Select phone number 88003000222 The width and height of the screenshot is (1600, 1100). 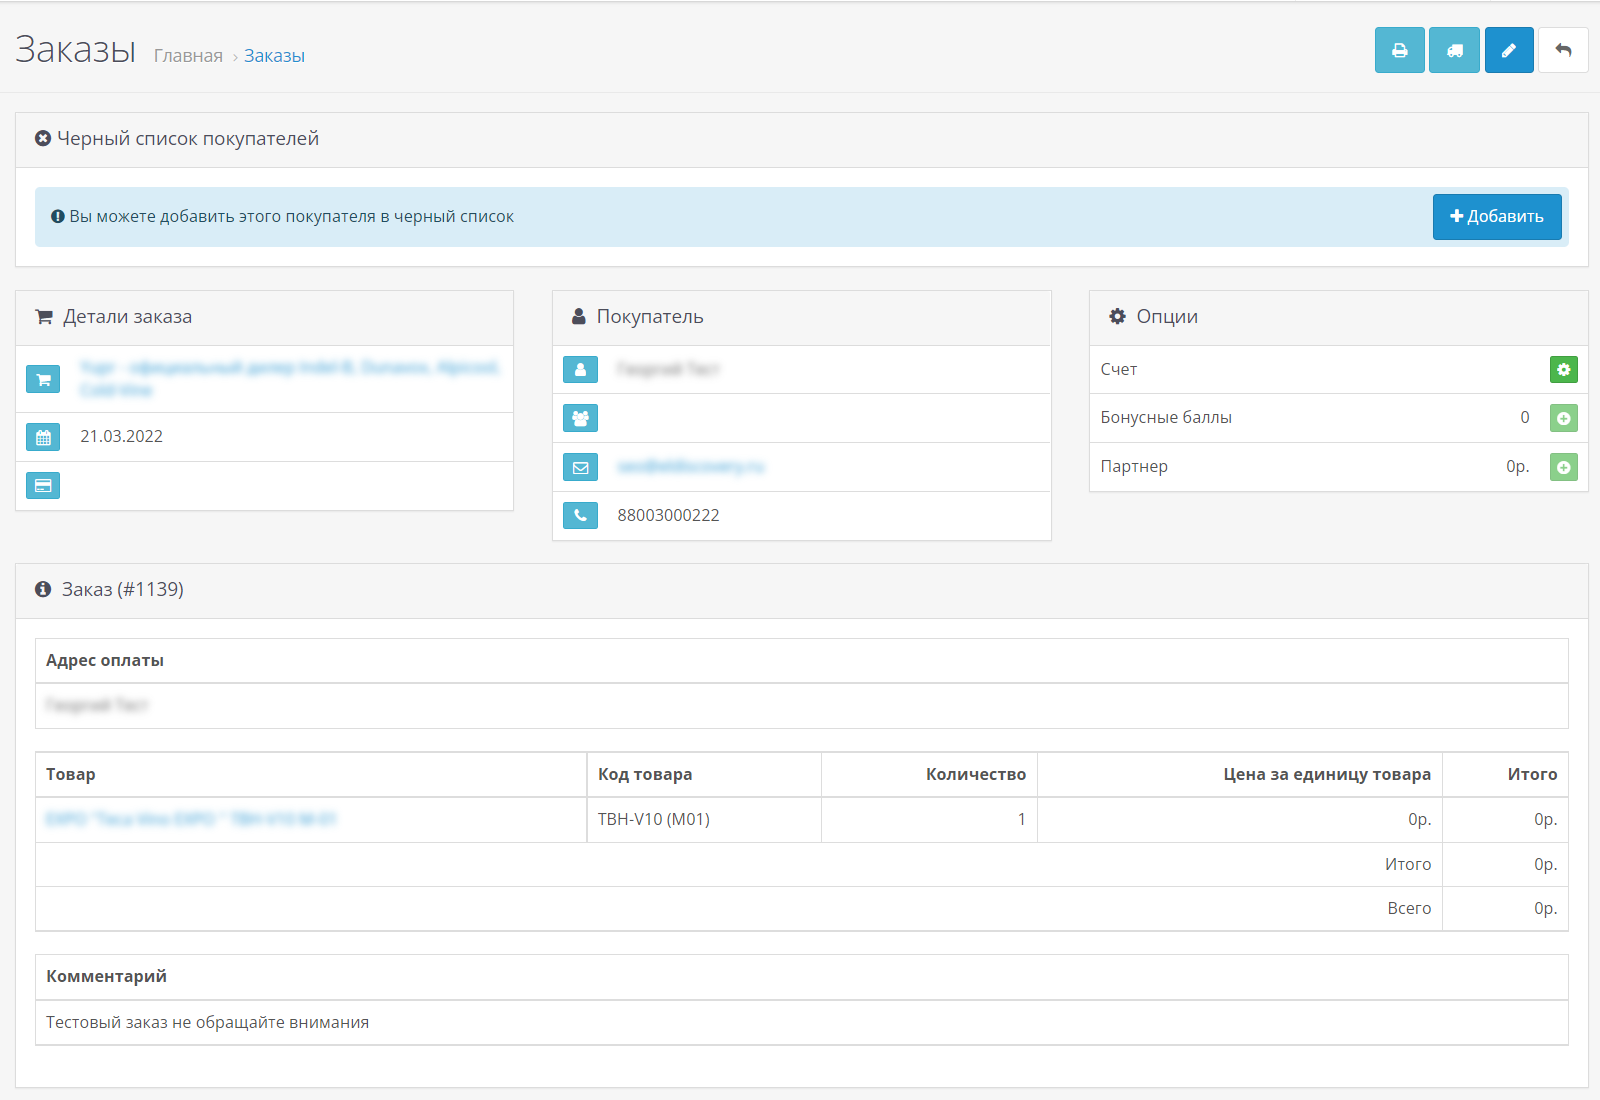[x=669, y=516]
